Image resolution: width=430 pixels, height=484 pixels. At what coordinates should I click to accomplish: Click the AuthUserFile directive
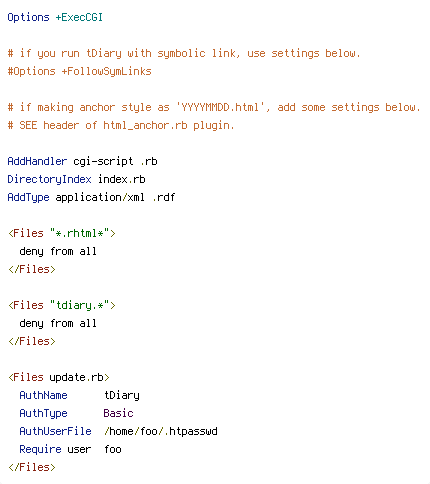(55, 431)
